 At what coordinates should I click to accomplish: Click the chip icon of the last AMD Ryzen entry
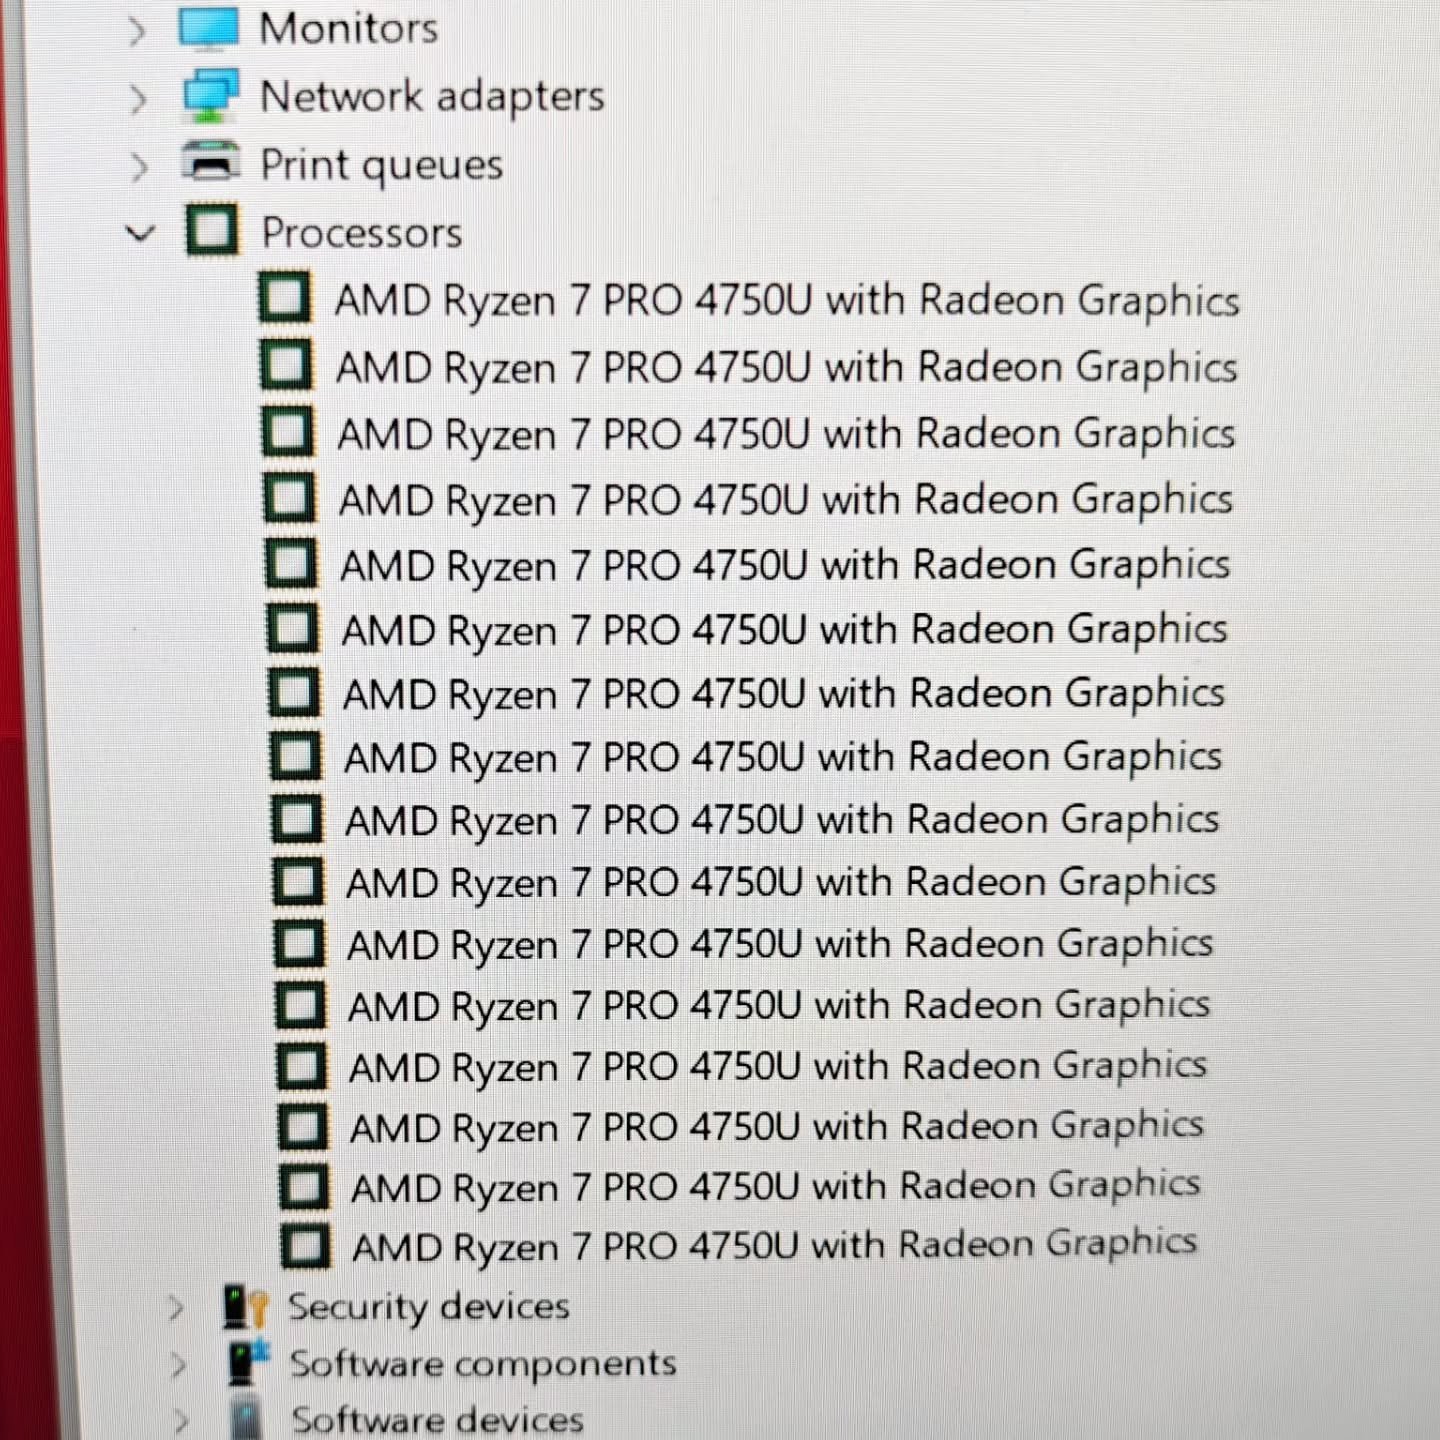click(x=305, y=1246)
